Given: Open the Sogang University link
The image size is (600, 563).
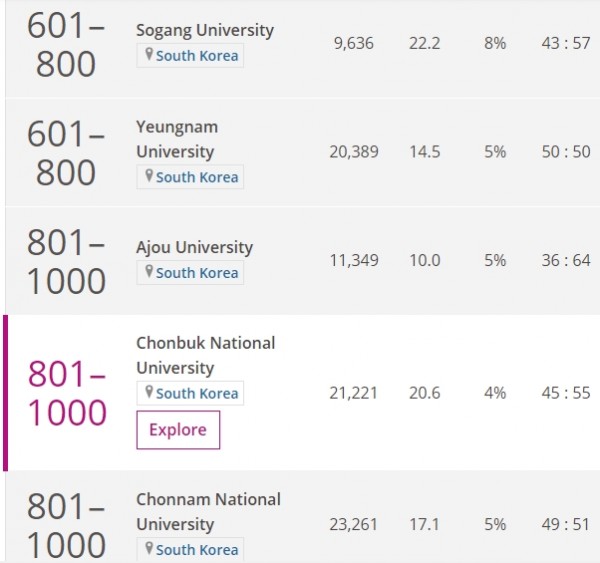Looking at the screenshot, I should [x=205, y=31].
